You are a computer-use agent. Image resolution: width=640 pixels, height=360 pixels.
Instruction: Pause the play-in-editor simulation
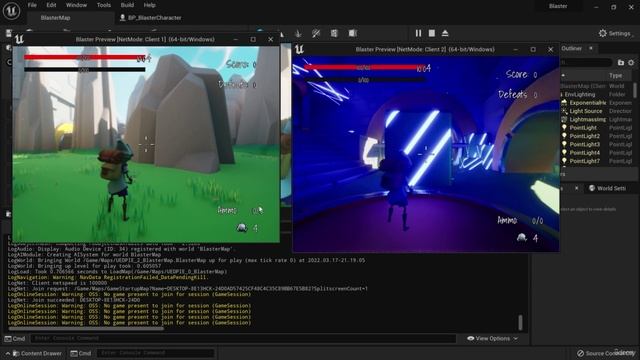pyautogui.click(x=418, y=33)
